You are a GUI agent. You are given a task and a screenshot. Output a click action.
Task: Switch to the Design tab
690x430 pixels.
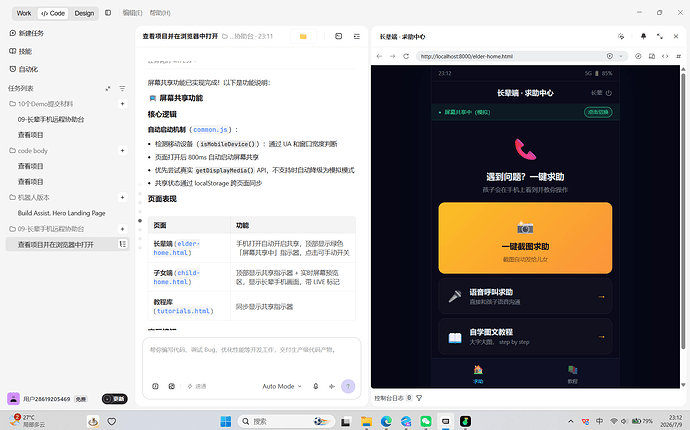coord(84,13)
